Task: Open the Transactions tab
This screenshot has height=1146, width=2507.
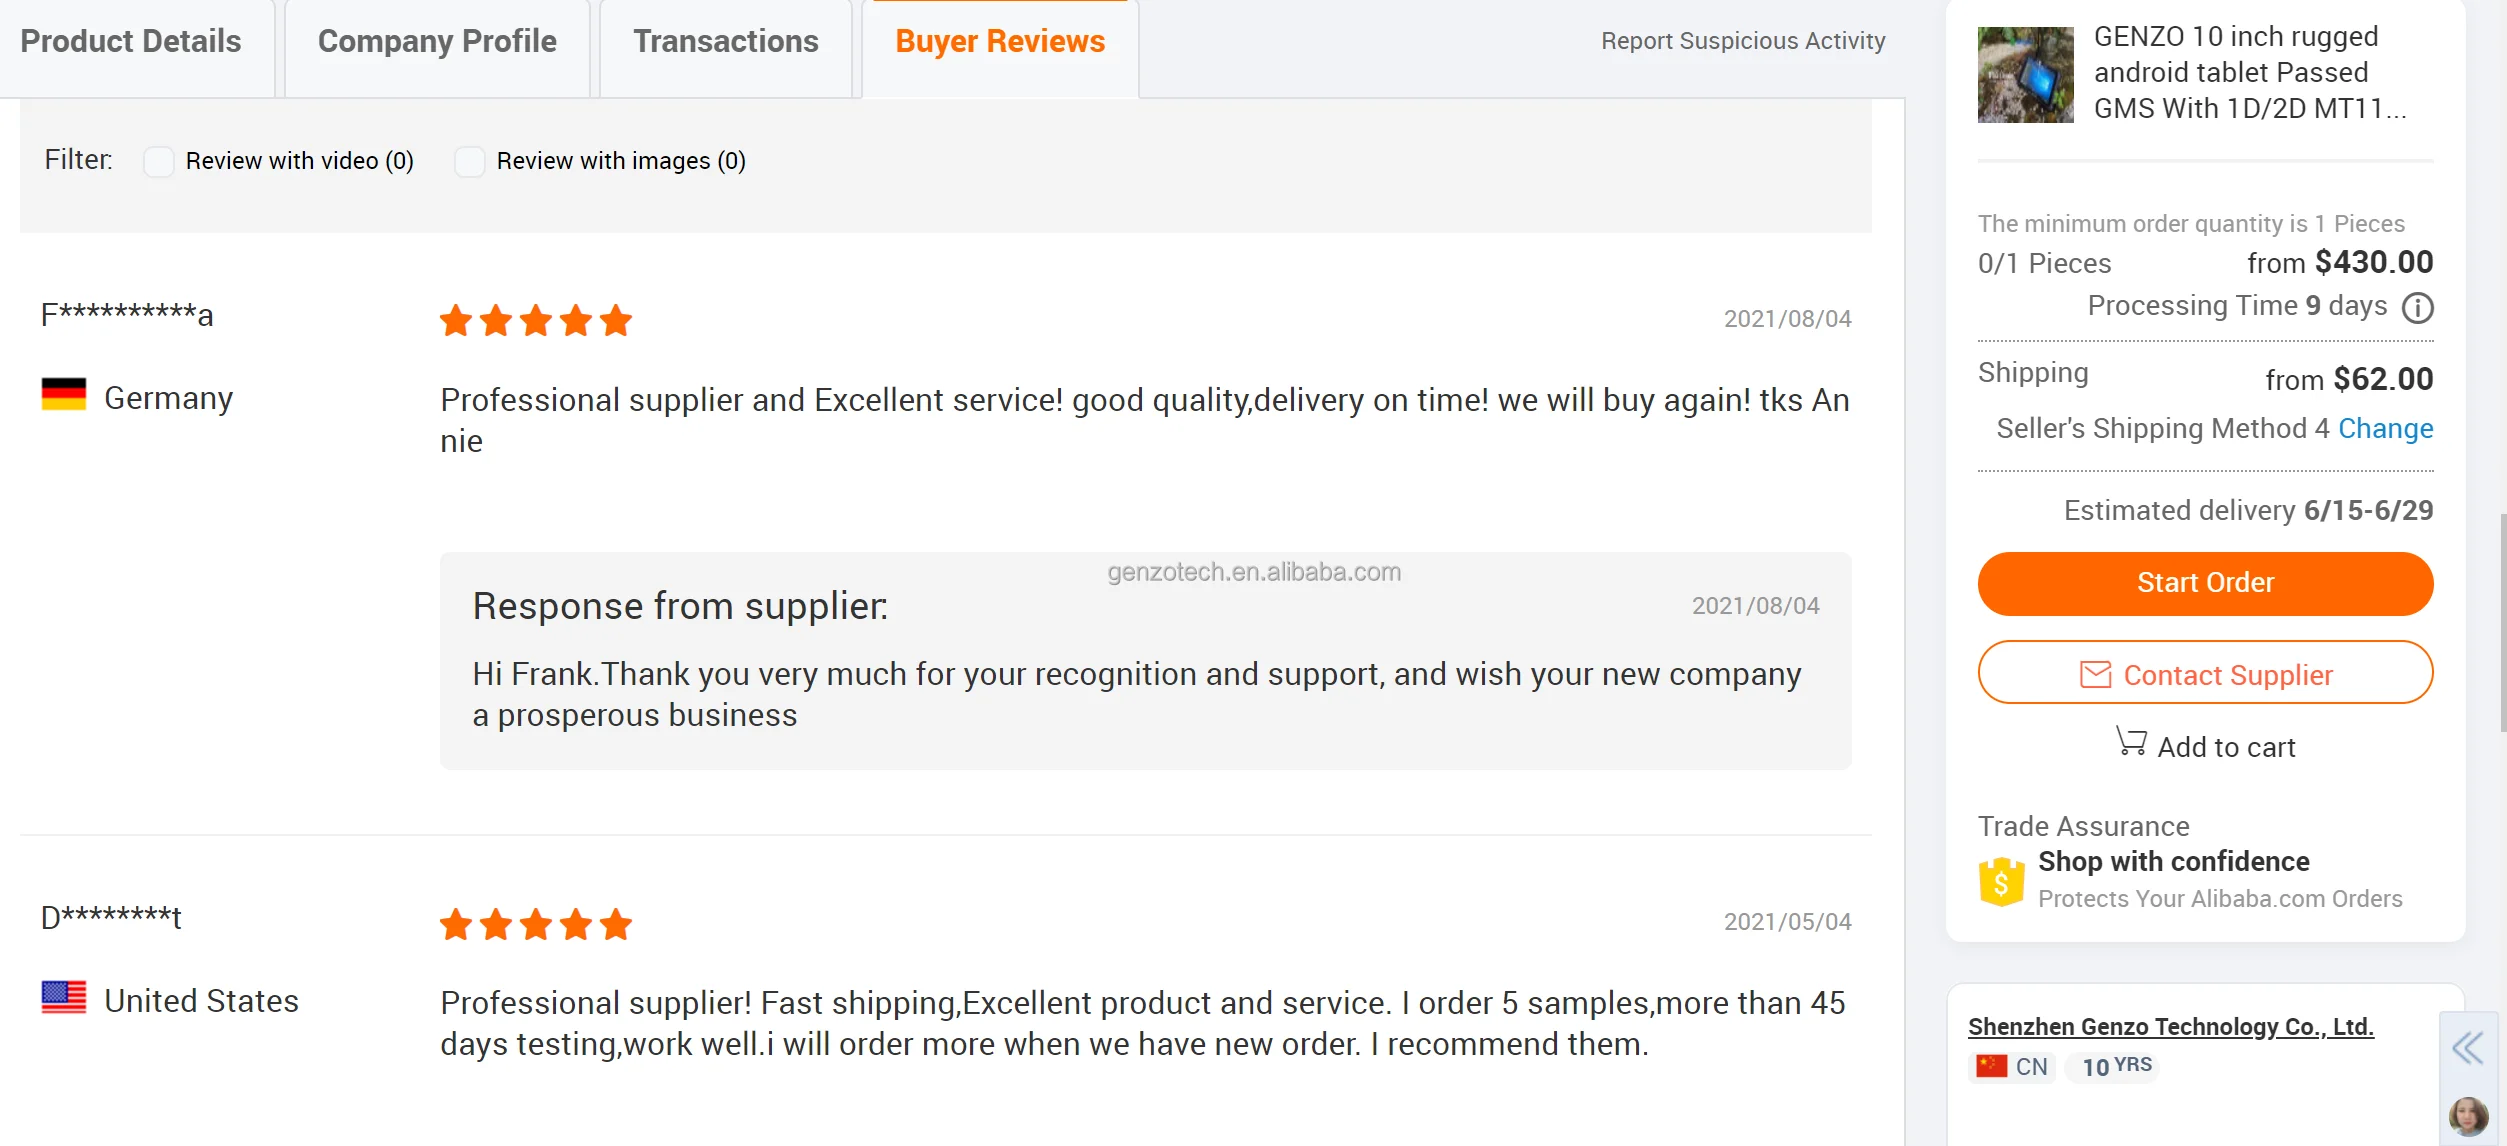Action: [x=725, y=41]
